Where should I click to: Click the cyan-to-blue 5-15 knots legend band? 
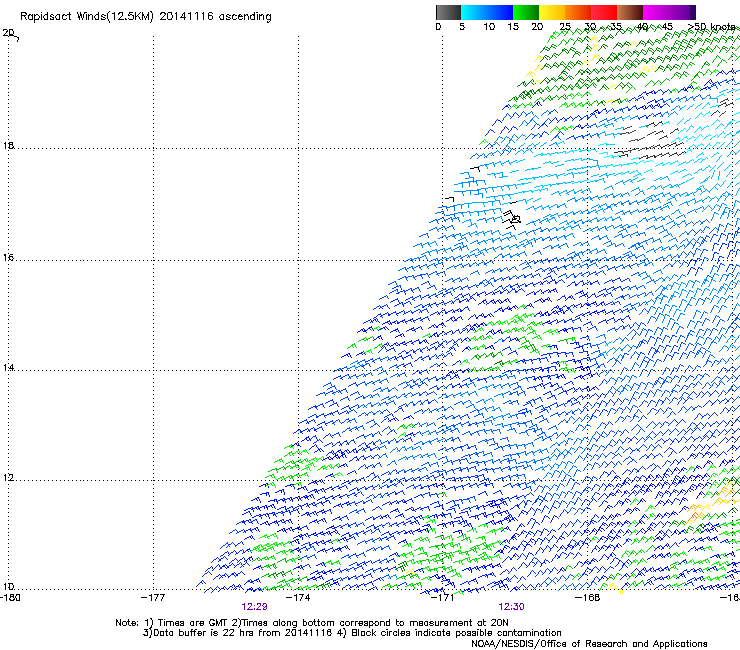pyautogui.click(x=487, y=12)
